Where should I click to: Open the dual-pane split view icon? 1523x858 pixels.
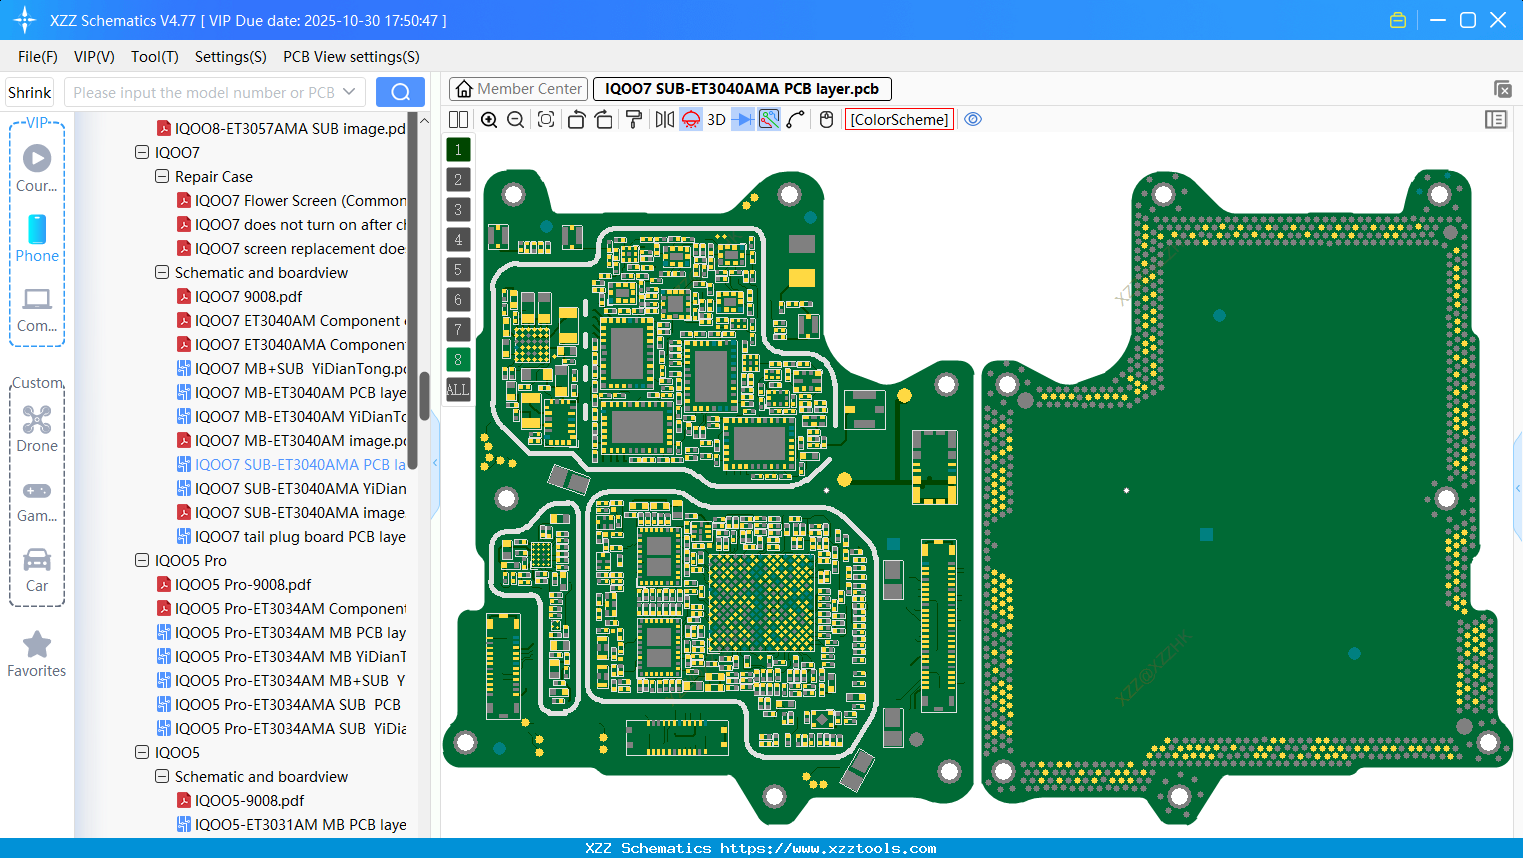pos(458,119)
